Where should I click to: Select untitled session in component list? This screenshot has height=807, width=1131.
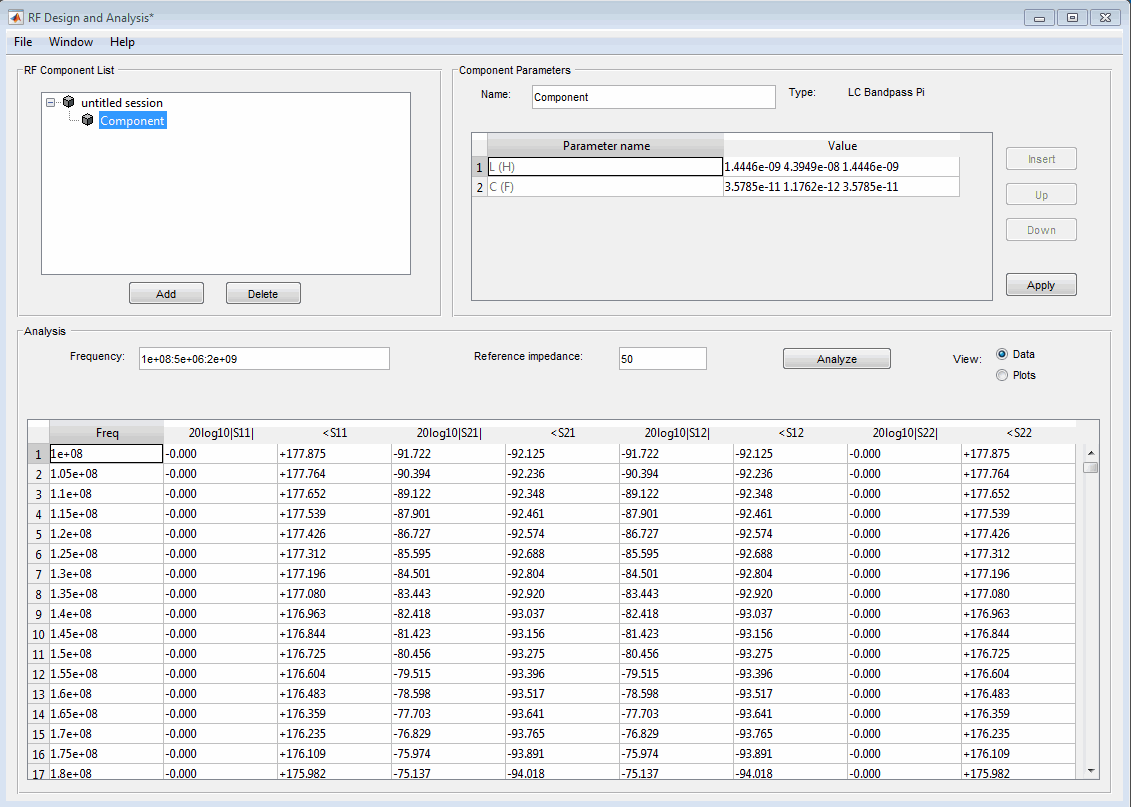[x=121, y=102]
